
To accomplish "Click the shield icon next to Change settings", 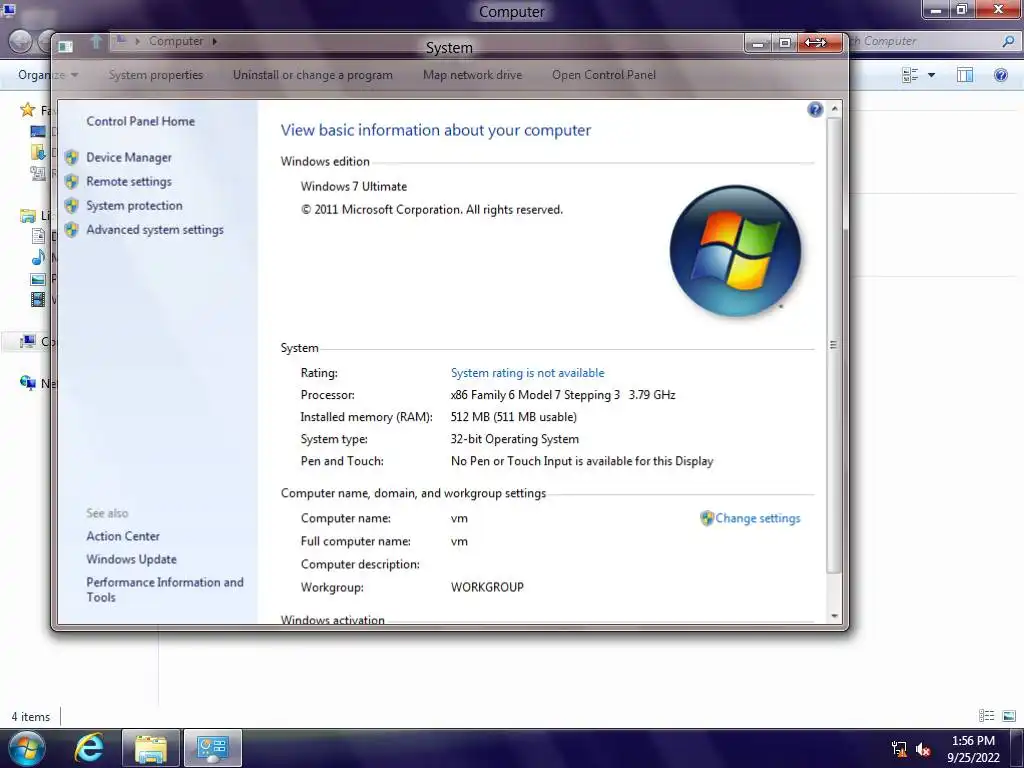I will (x=707, y=518).
